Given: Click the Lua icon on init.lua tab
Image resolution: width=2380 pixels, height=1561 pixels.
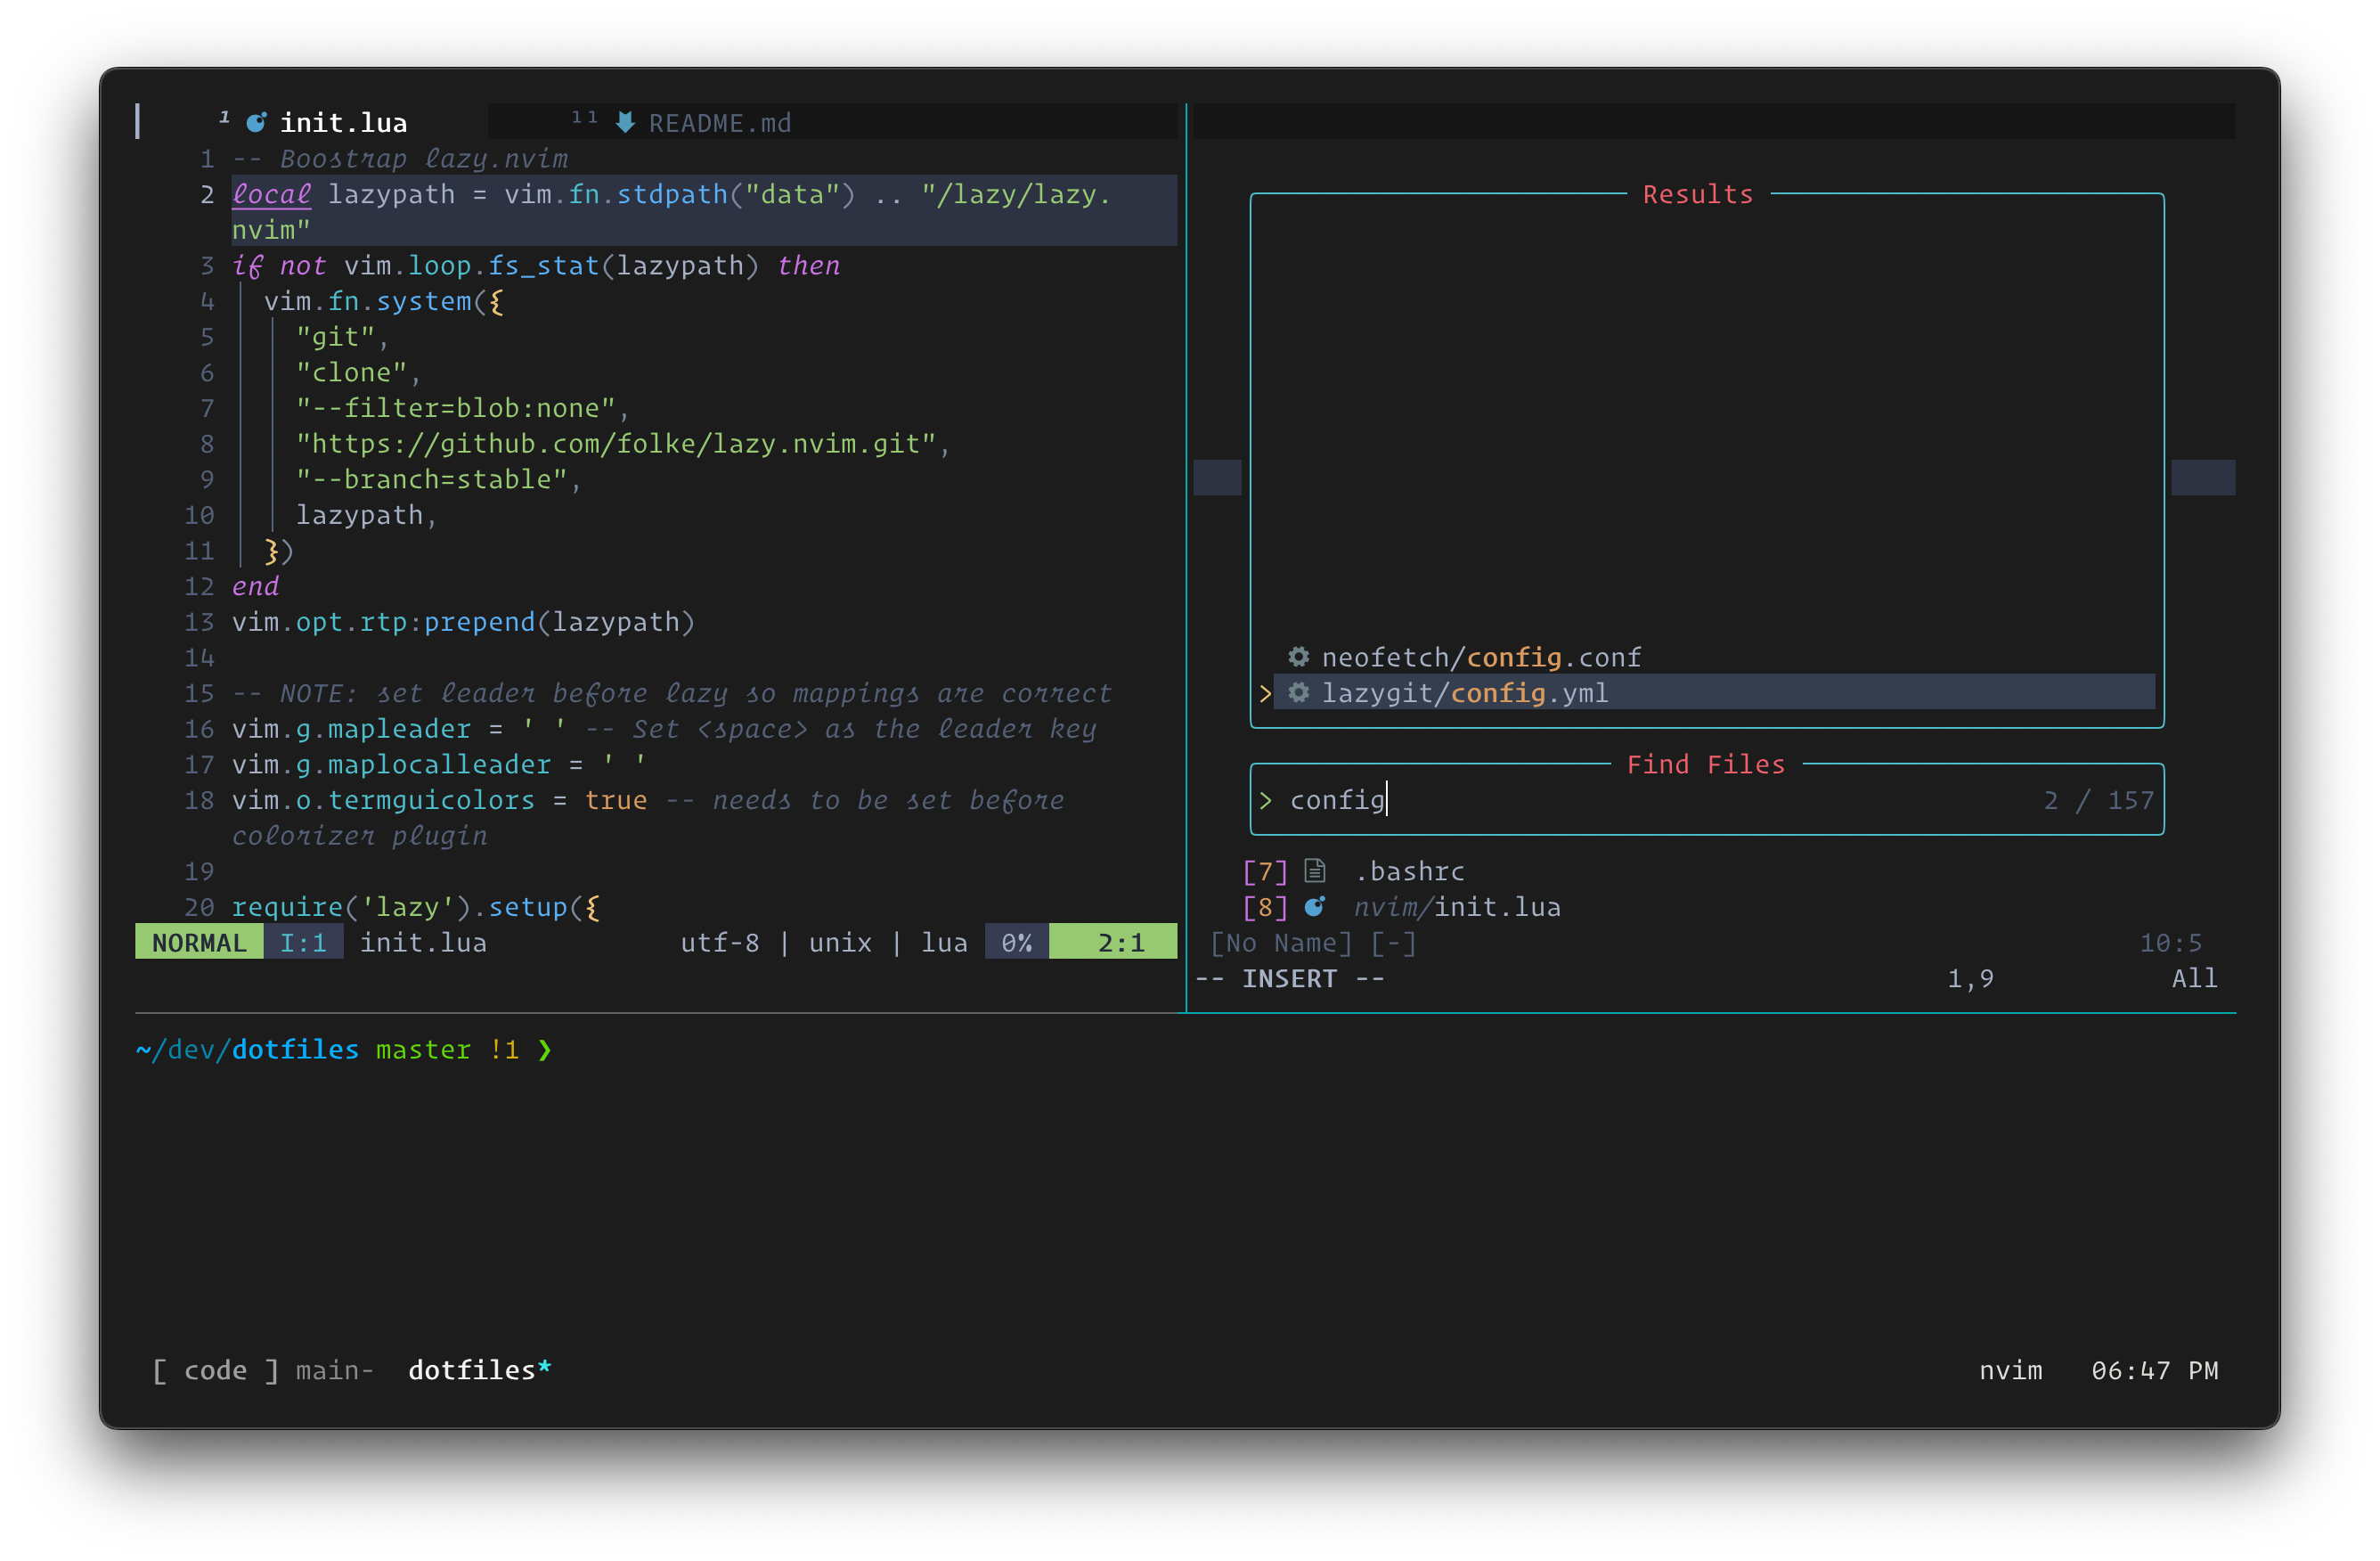Looking at the screenshot, I should [x=256, y=123].
